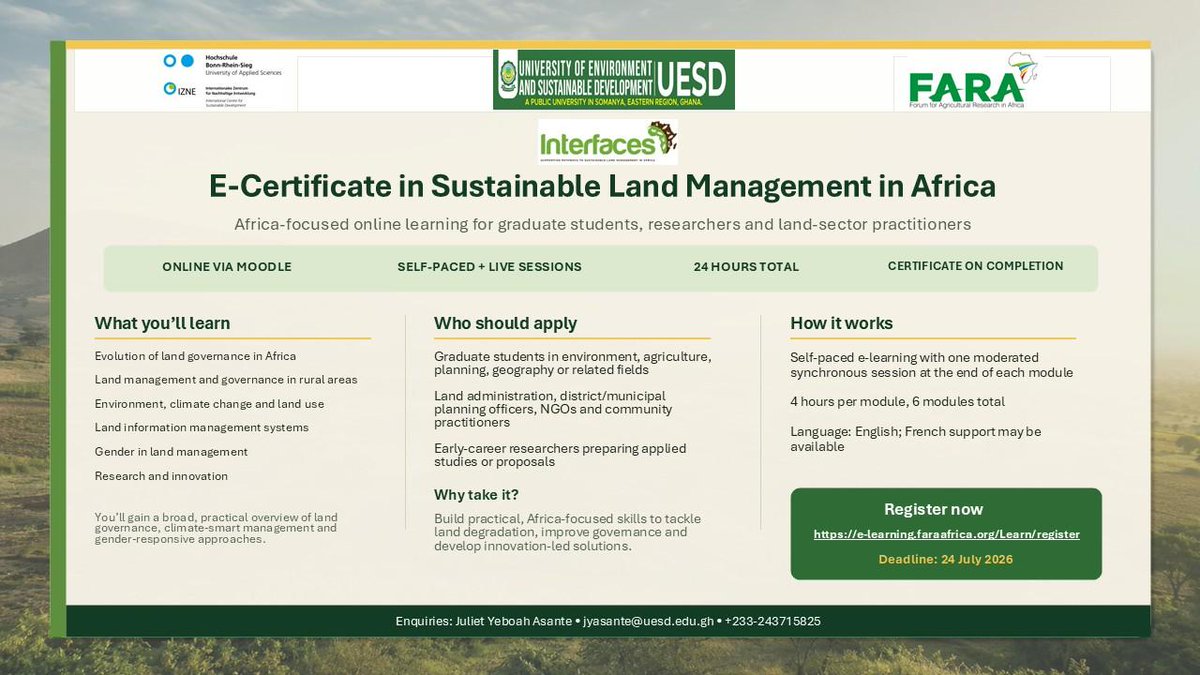
Task: Click 'Land information management systems'
Action: (x=201, y=428)
